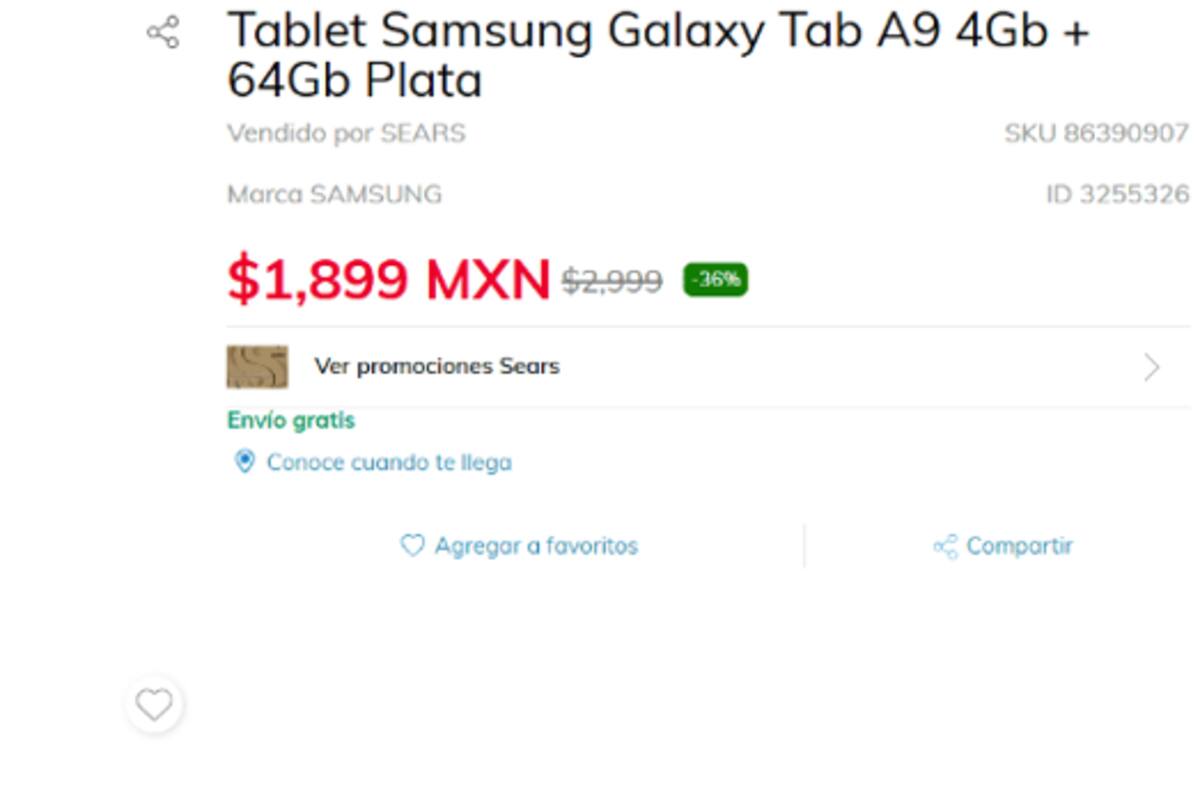Viewport: 1200px width, 800px height.
Task: Click the strikethrough original price $2,999
Action: (611, 281)
